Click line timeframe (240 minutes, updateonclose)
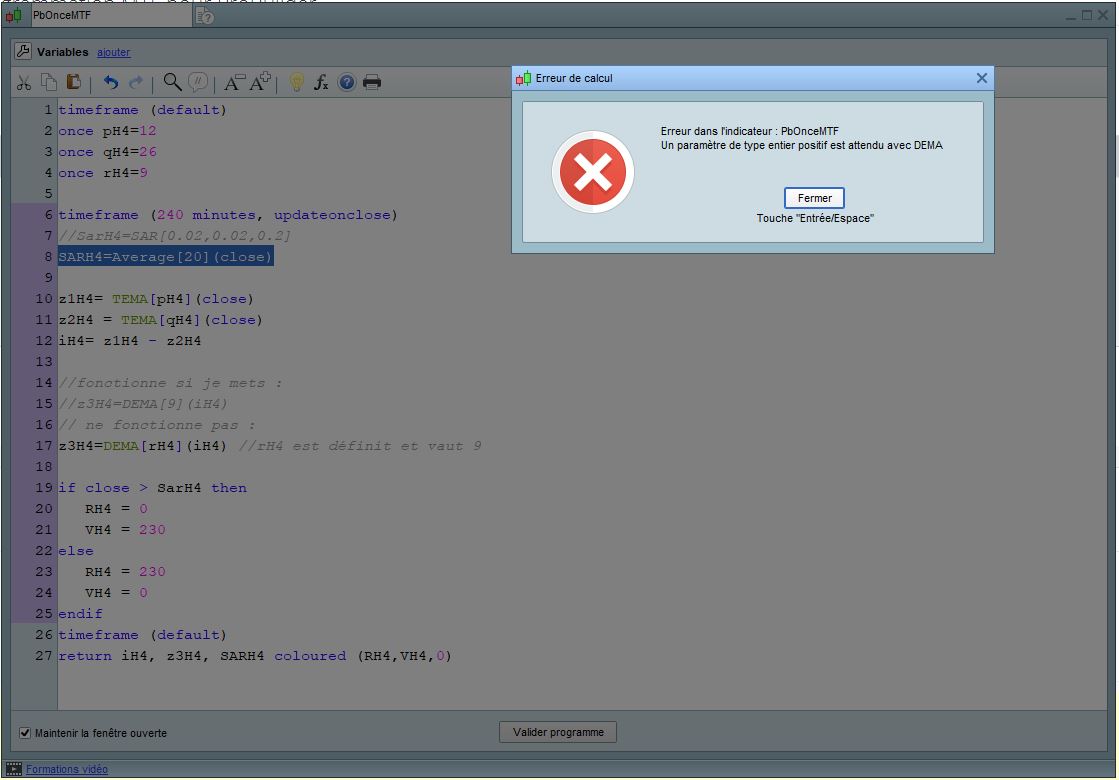 pos(228,215)
